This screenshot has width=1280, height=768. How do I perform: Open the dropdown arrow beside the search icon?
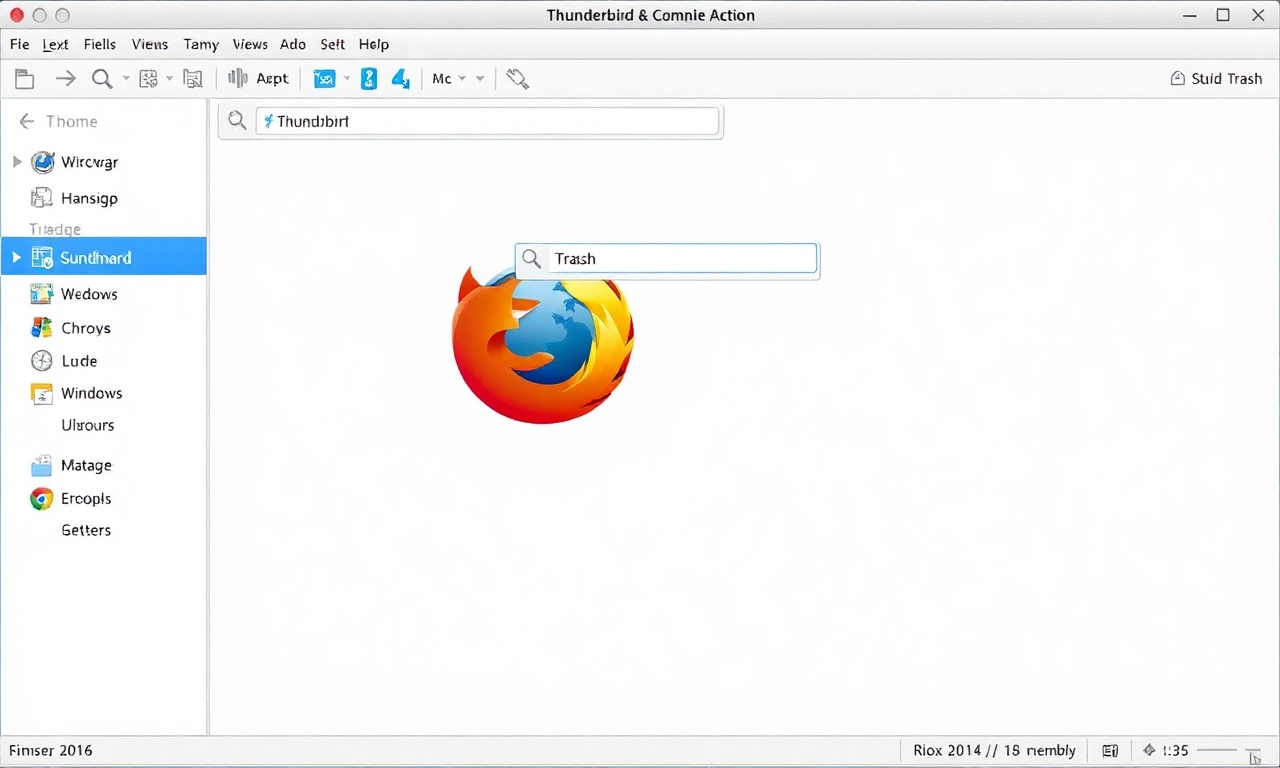pos(126,79)
